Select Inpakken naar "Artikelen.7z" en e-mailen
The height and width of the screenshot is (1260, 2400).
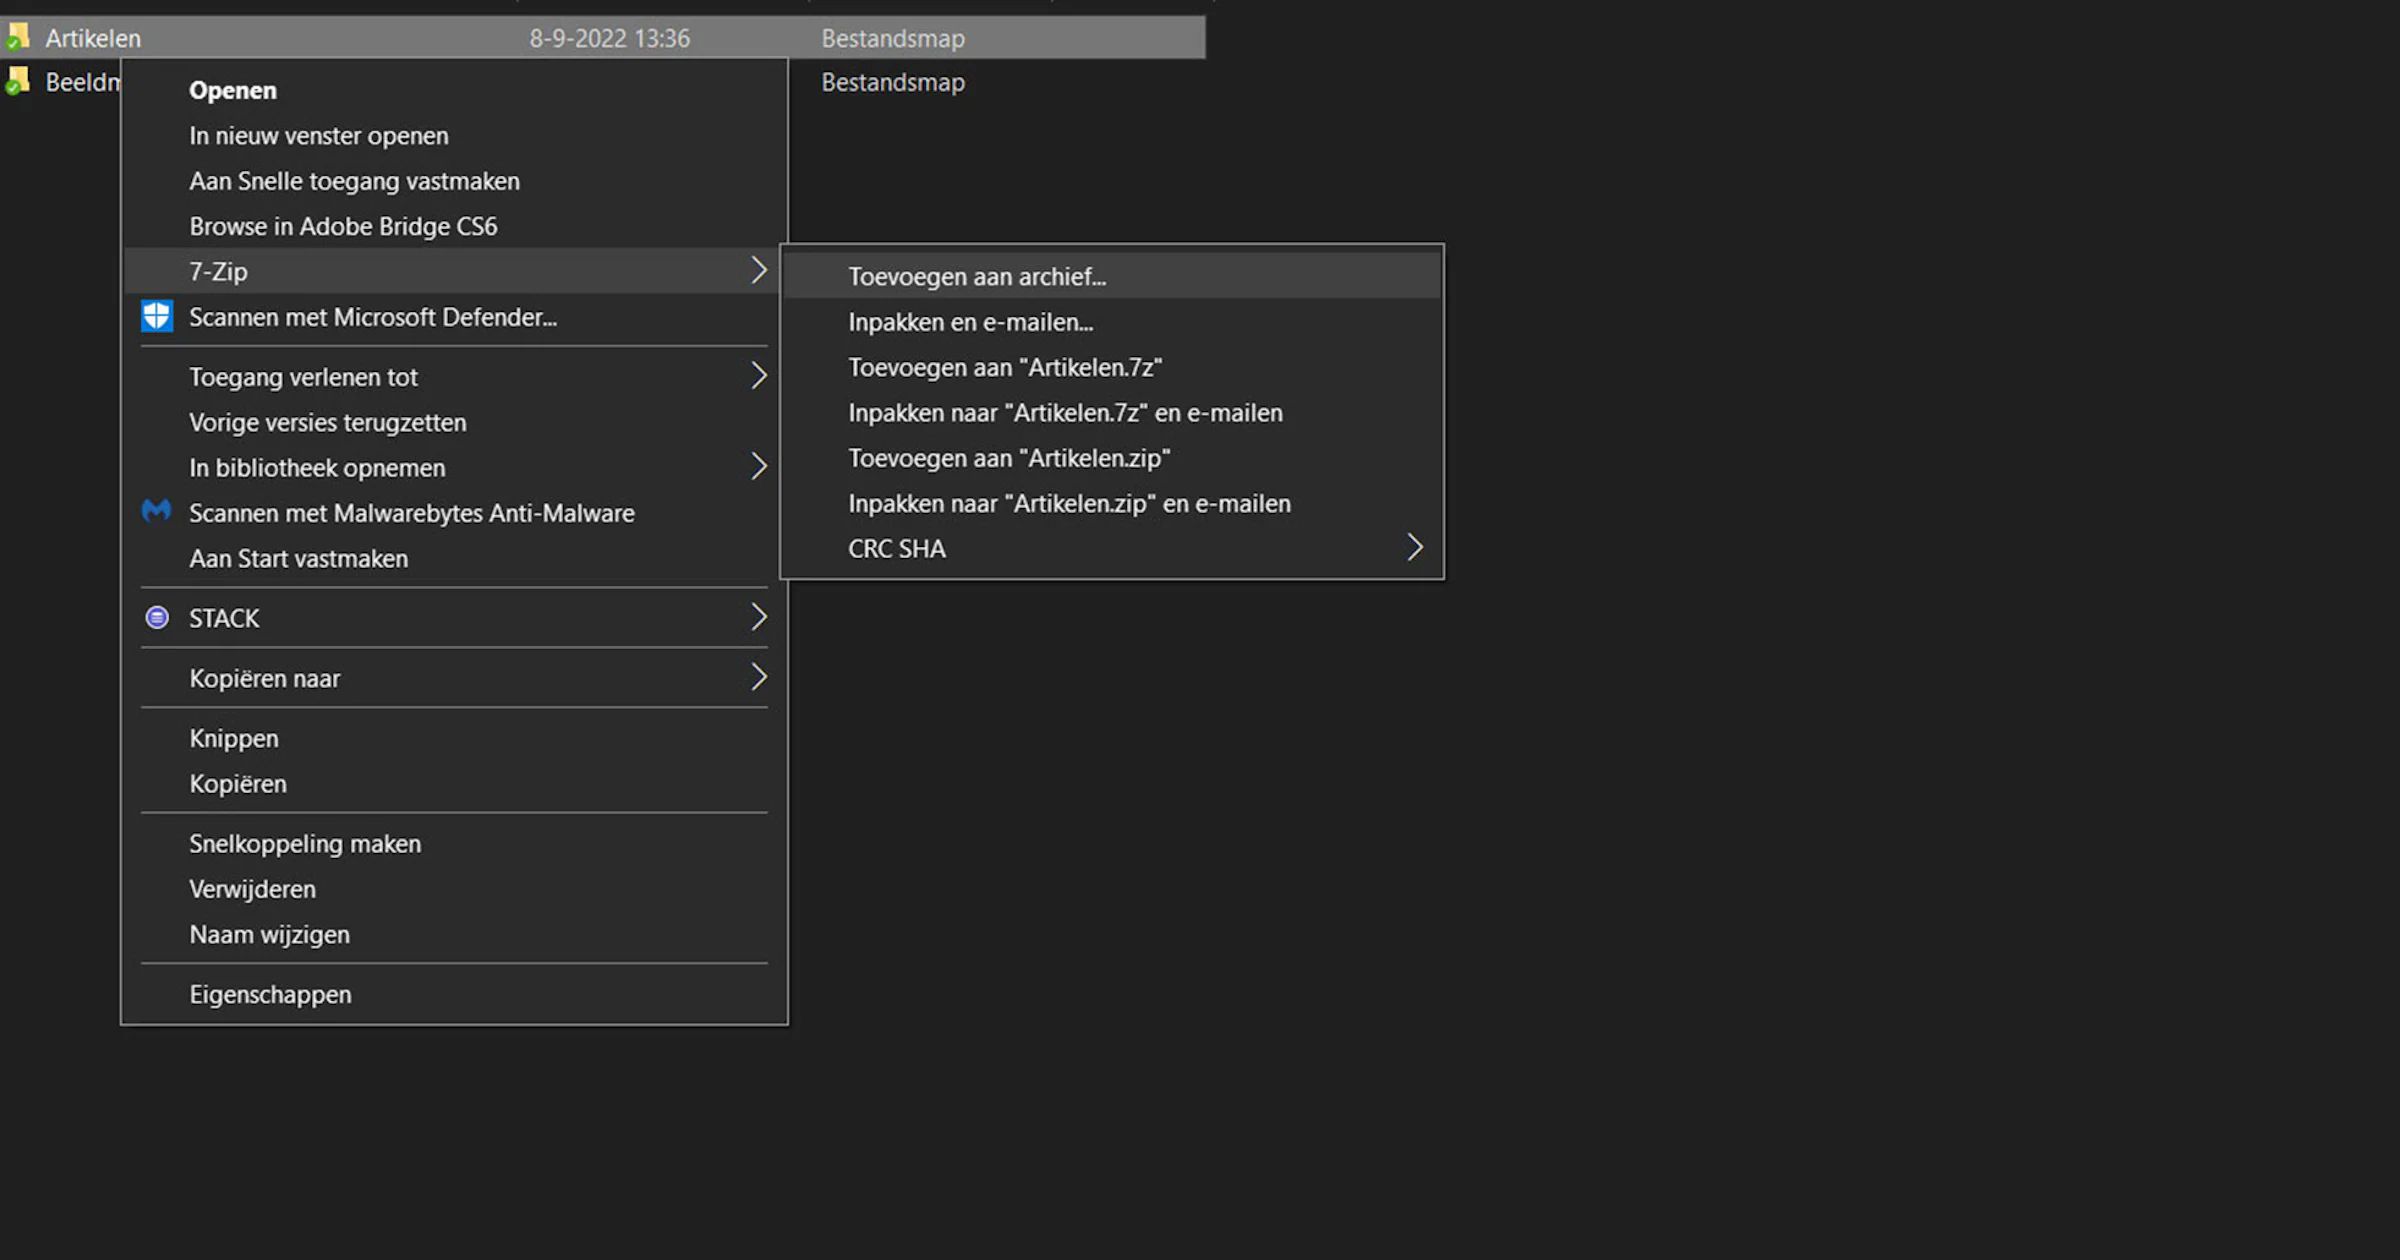pos(1112,412)
